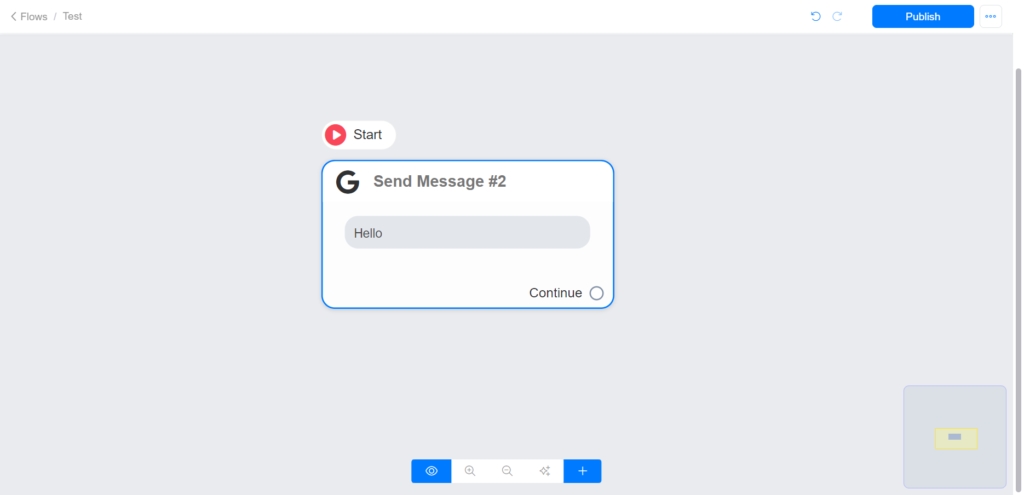Image resolution: width=1024 pixels, height=495 pixels.
Task: Toggle the eye preview button
Action: (x=431, y=471)
